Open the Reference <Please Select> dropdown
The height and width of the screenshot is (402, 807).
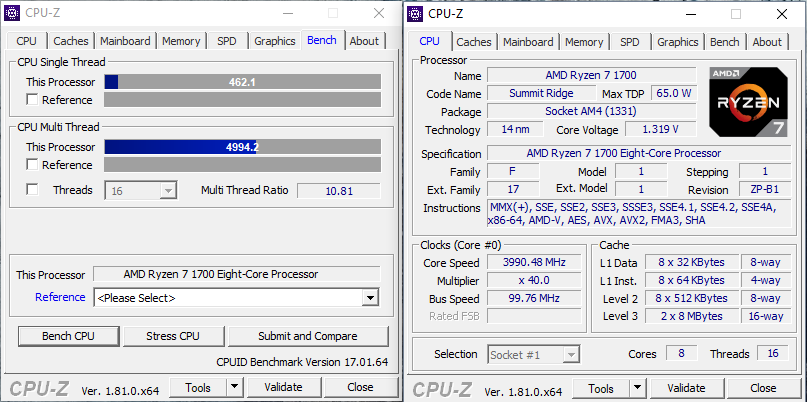pyautogui.click(x=236, y=298)
